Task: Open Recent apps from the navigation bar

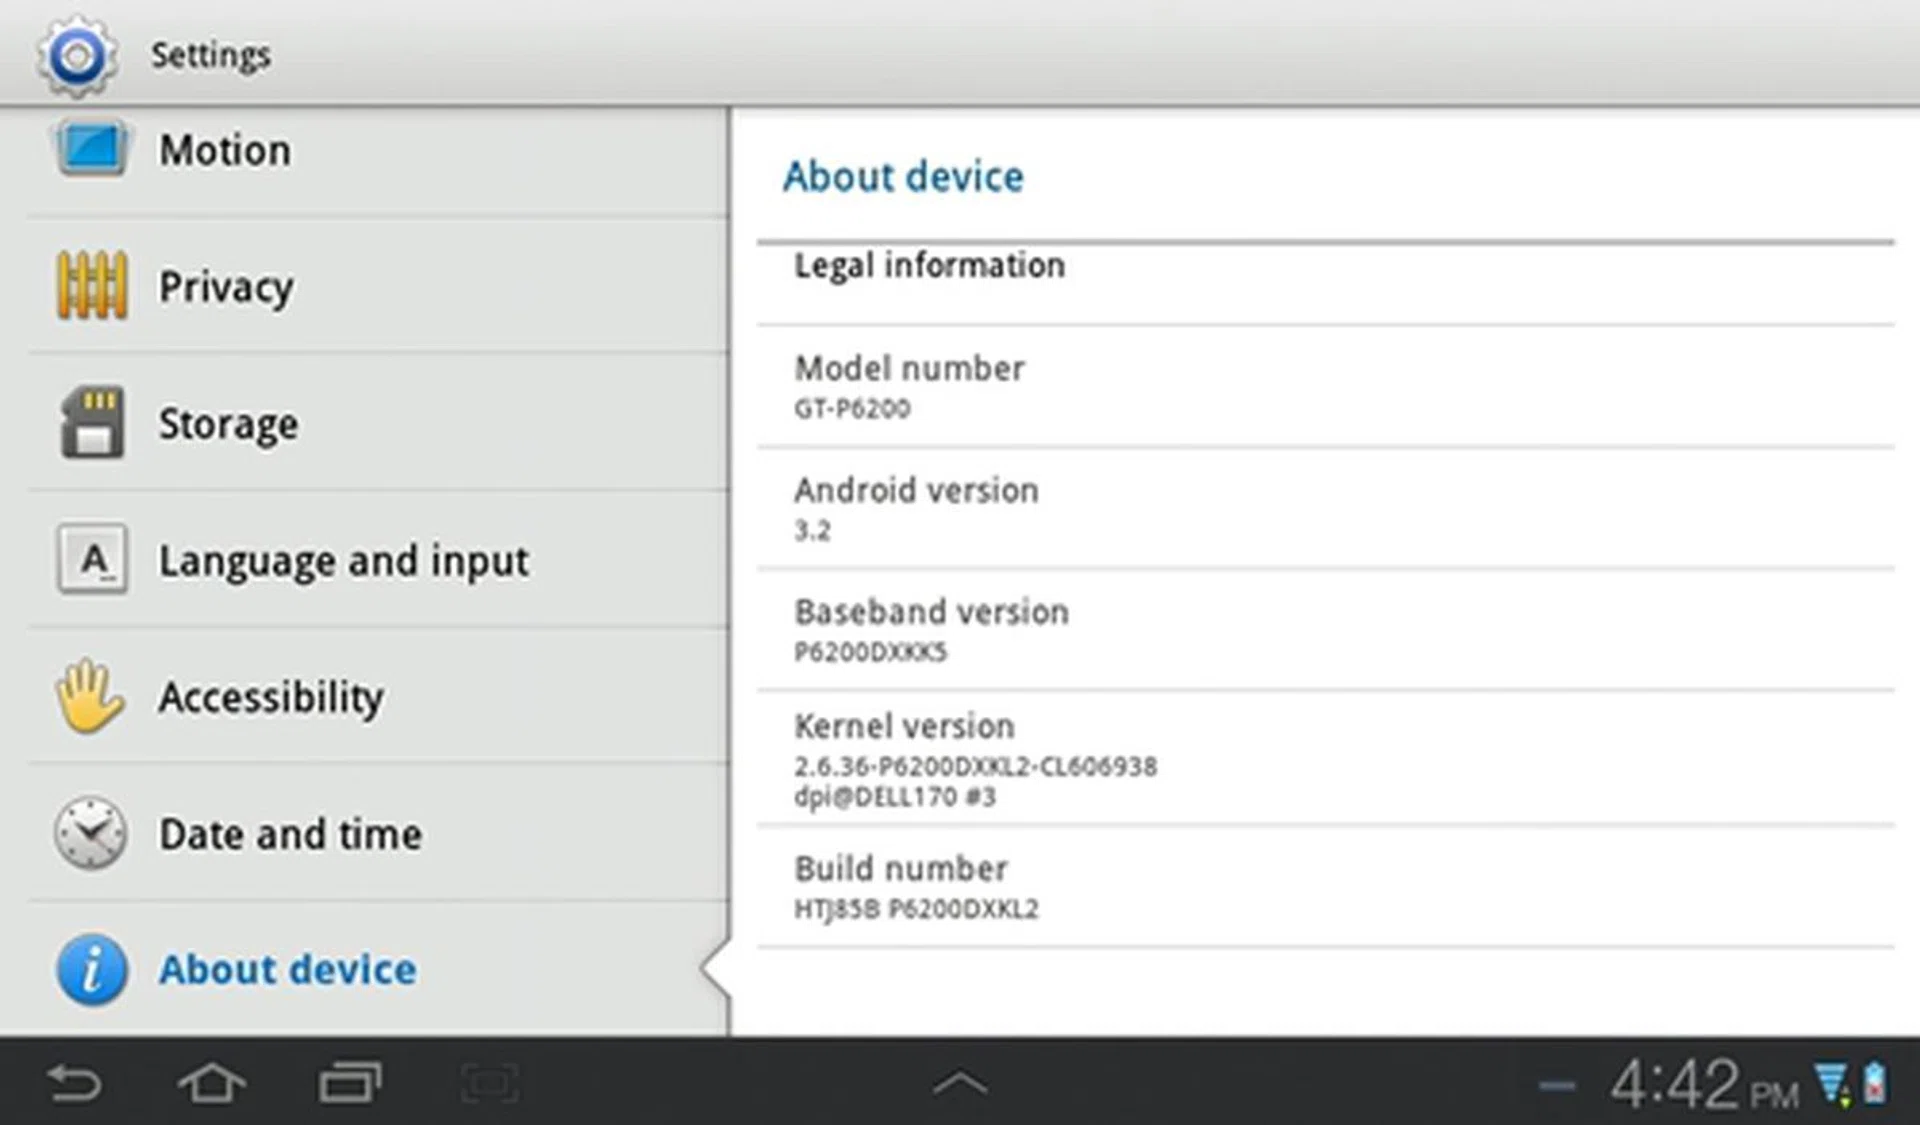Action: [352, 1082]
